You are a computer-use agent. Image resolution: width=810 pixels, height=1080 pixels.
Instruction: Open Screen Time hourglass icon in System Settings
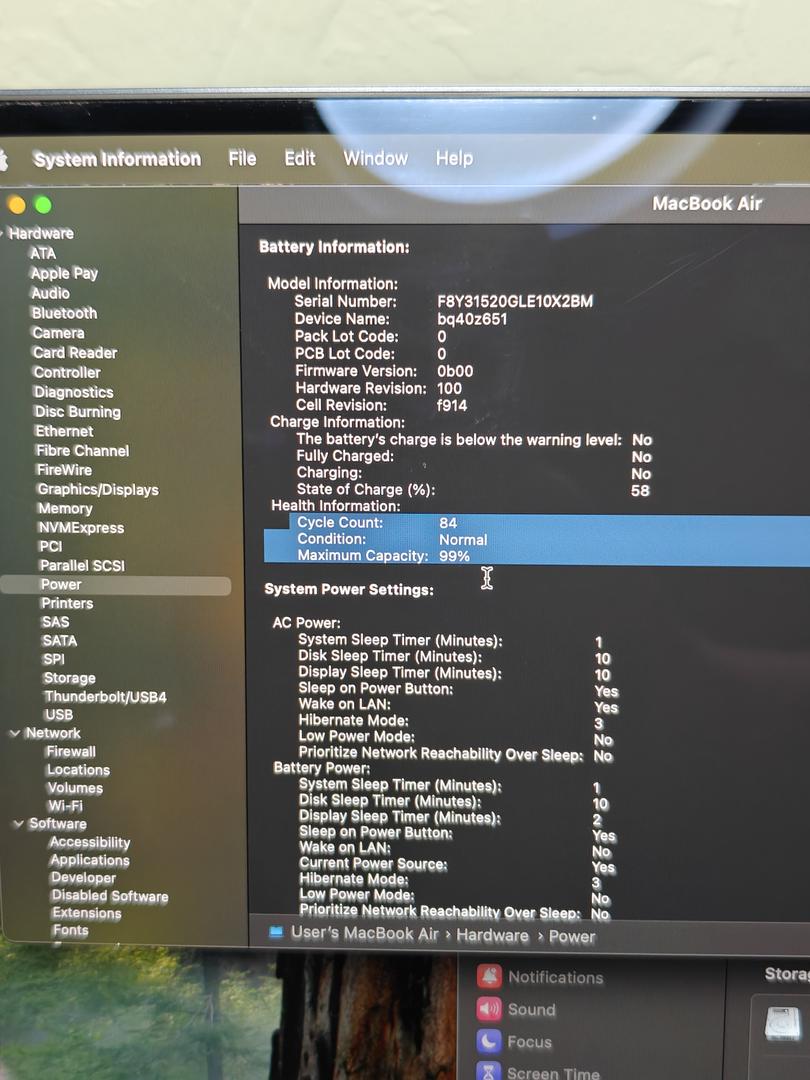tap(488, 1072)
